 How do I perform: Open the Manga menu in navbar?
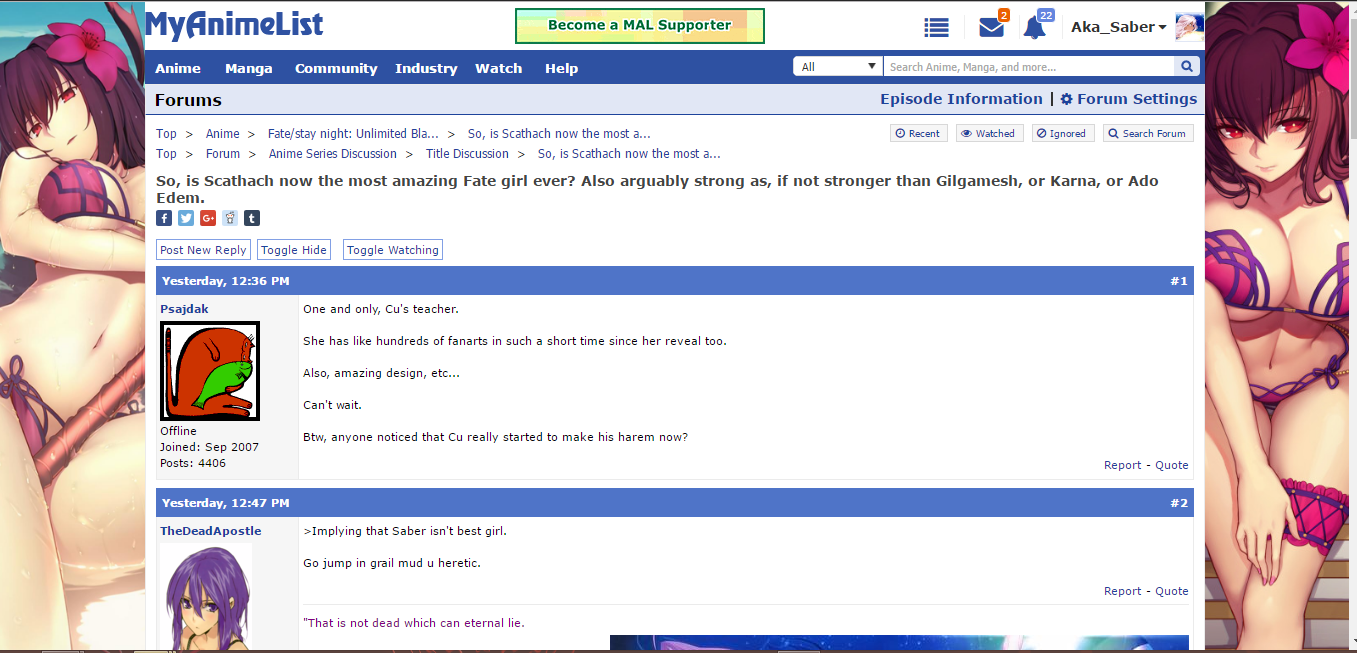[x=248, y=68]
